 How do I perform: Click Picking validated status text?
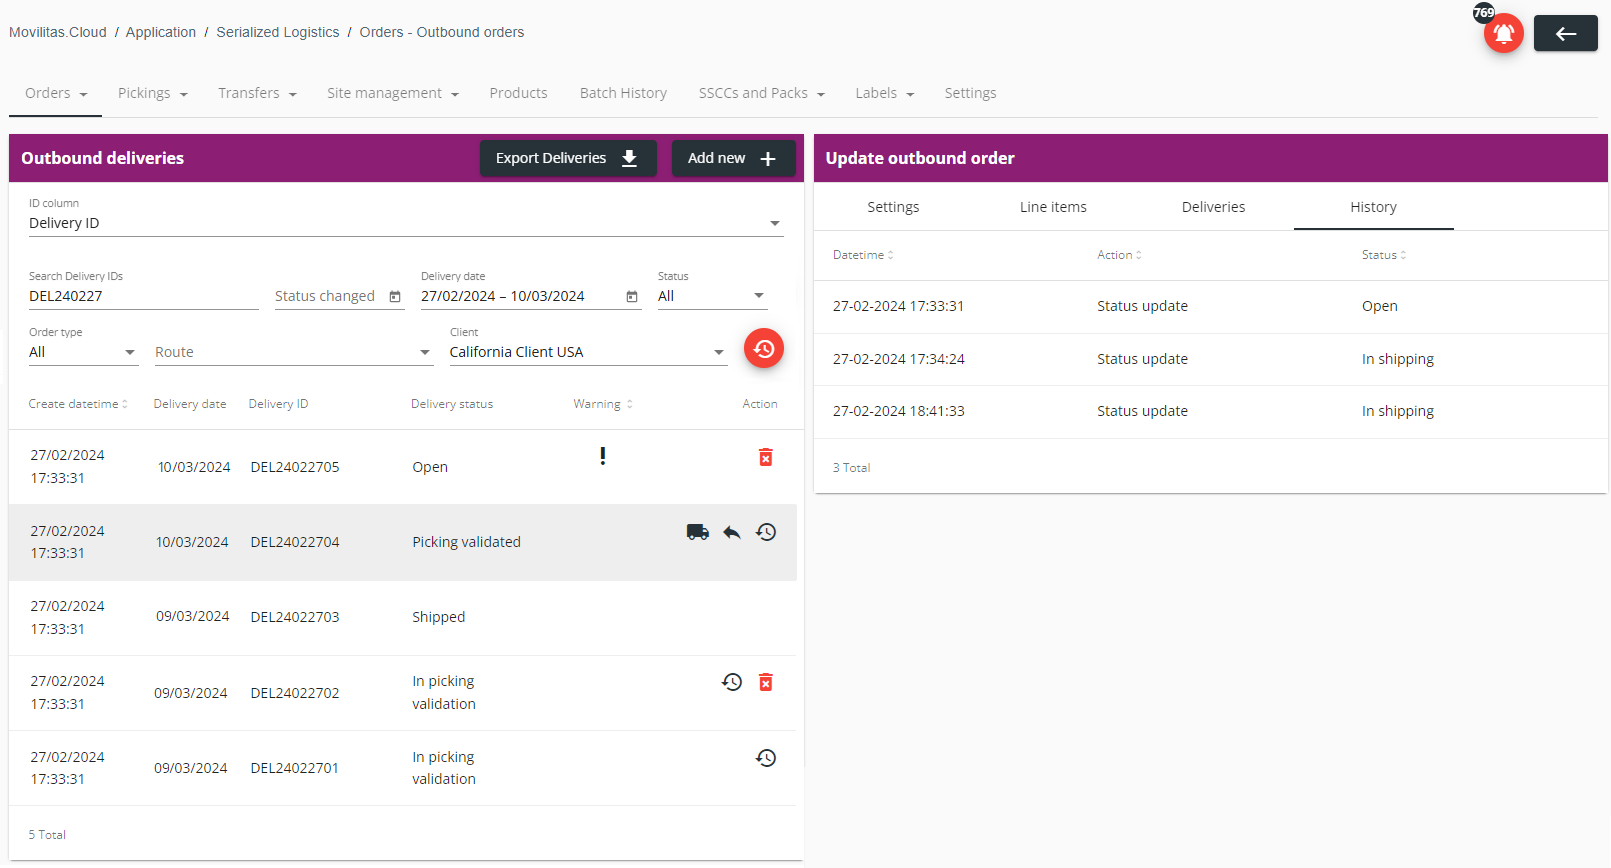466,542
